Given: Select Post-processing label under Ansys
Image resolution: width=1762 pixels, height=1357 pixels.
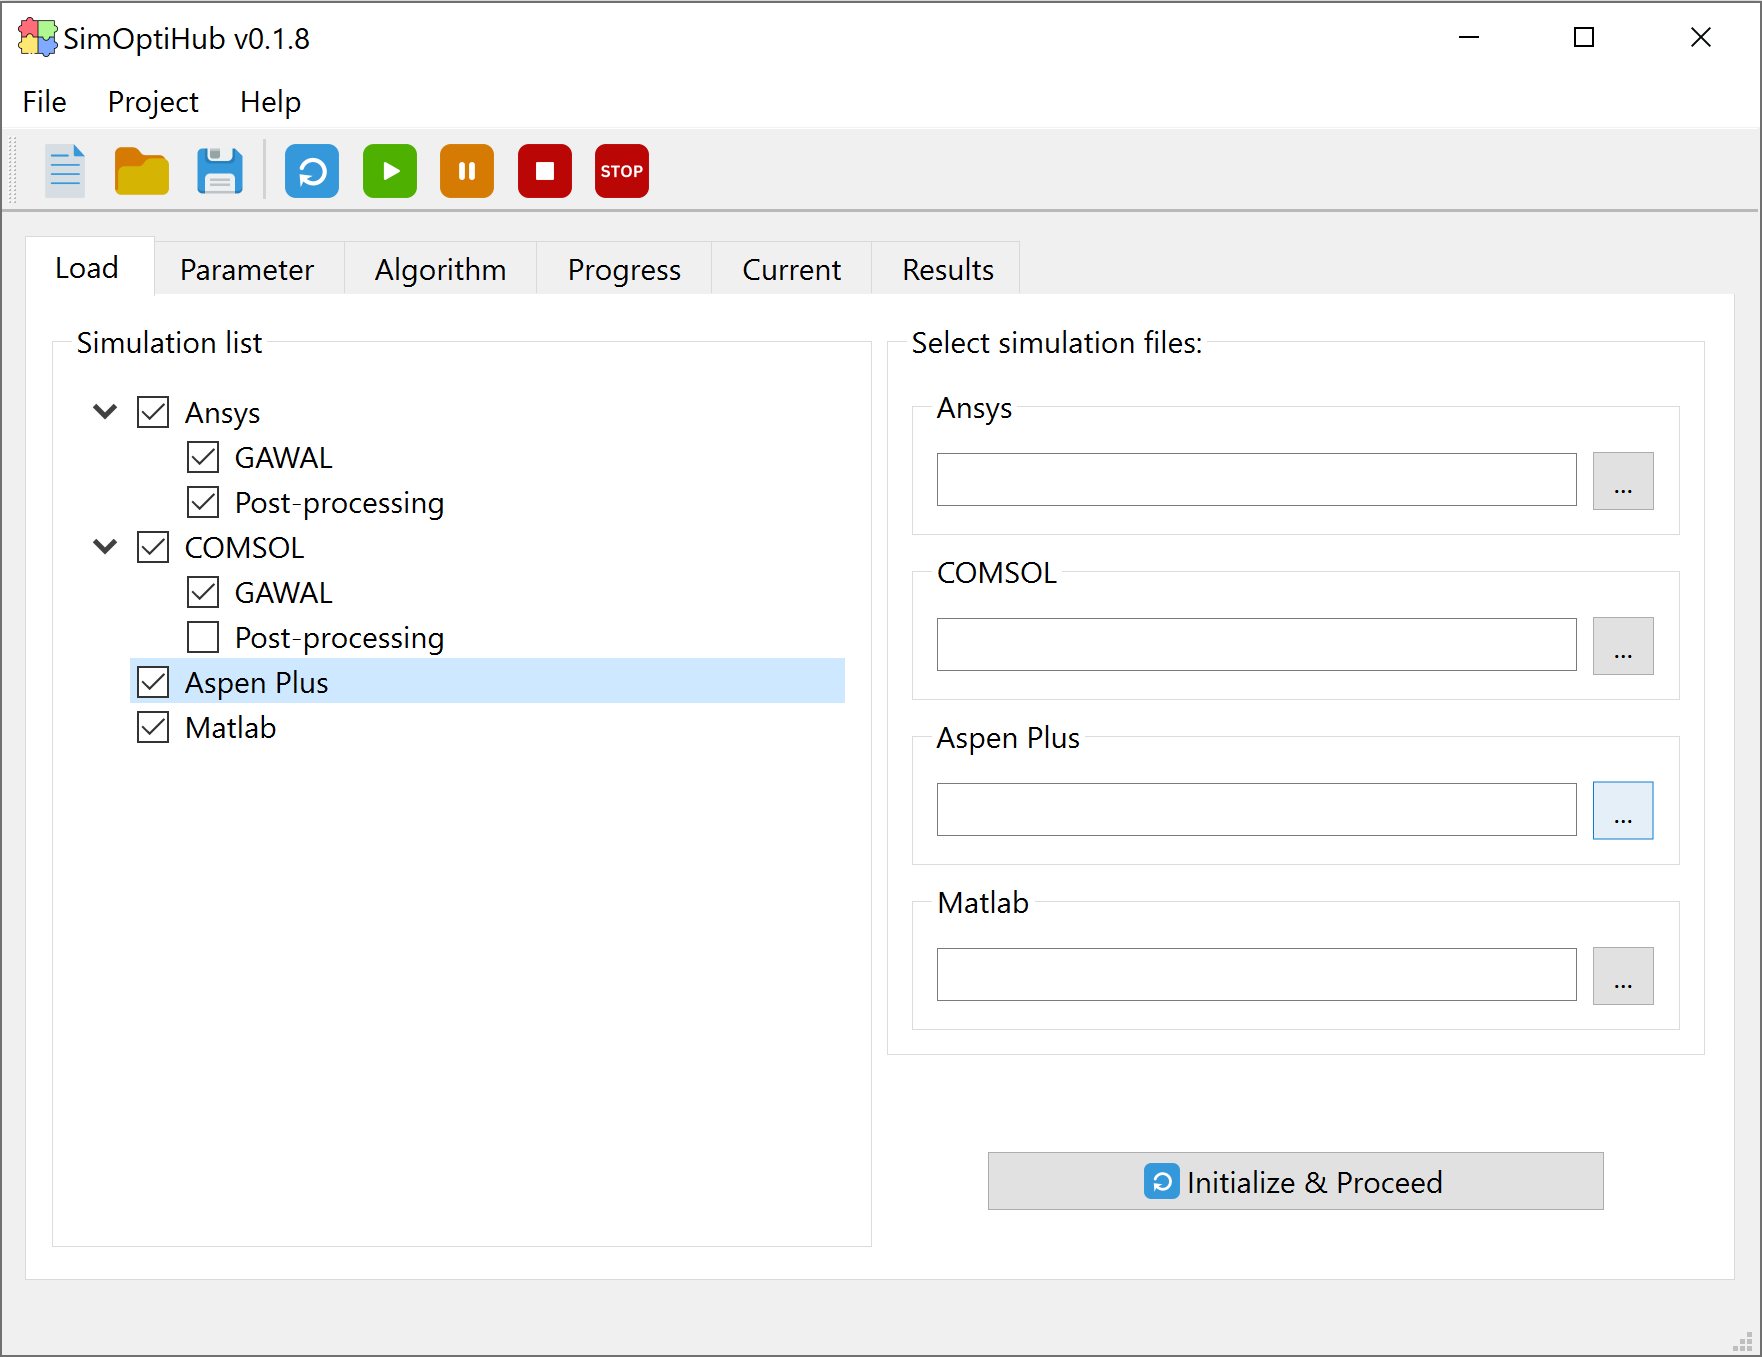Looking at the screenshot, I should pyautogui.click(x=339, y=502).
